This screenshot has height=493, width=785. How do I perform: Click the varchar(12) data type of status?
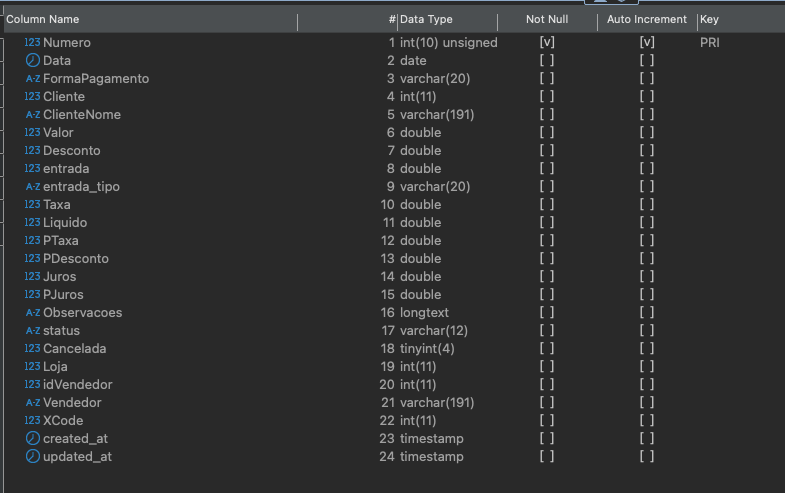(x=435, y=331)
